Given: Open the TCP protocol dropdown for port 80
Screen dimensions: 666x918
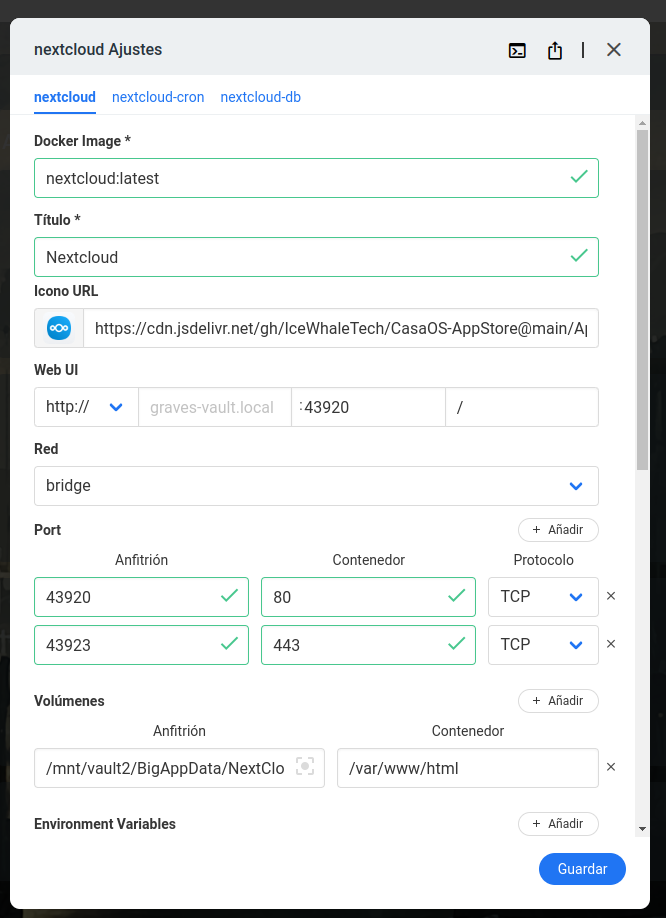Looking at the screenshot, I should [543, 596].
